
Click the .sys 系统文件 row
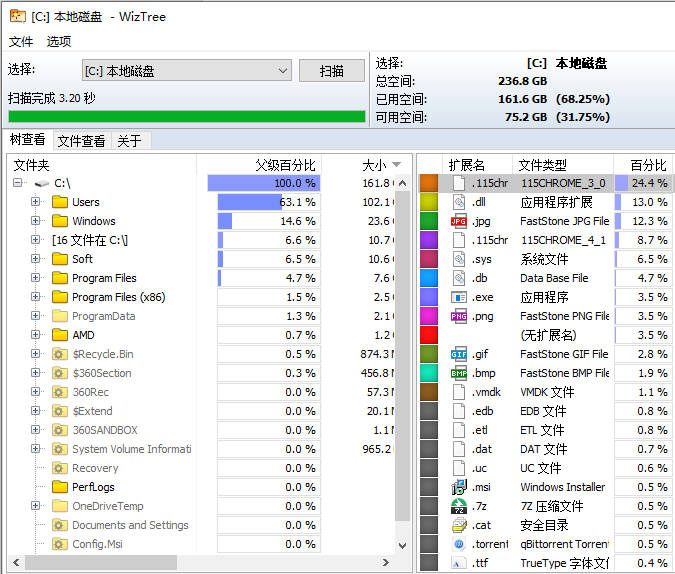click(x=546, y=259)
